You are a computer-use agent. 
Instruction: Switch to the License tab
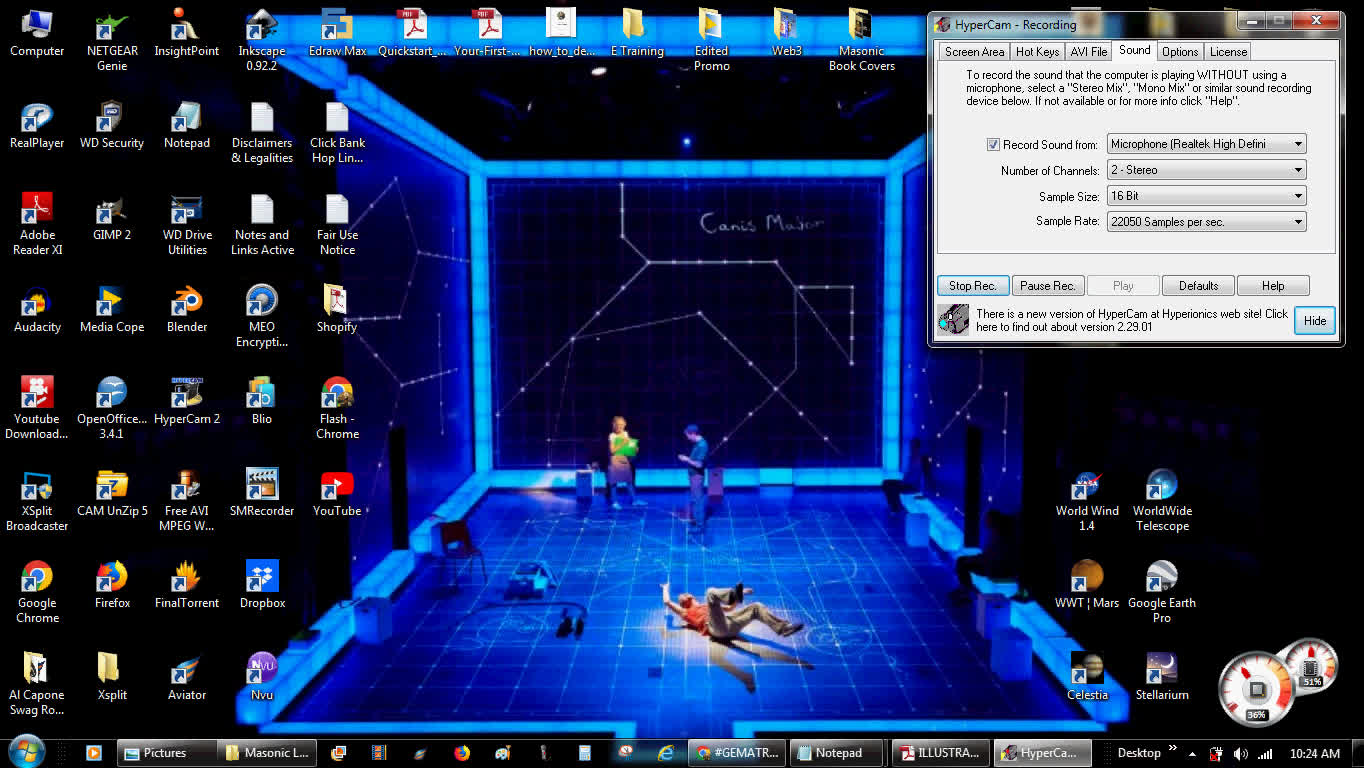point(1228,52)
